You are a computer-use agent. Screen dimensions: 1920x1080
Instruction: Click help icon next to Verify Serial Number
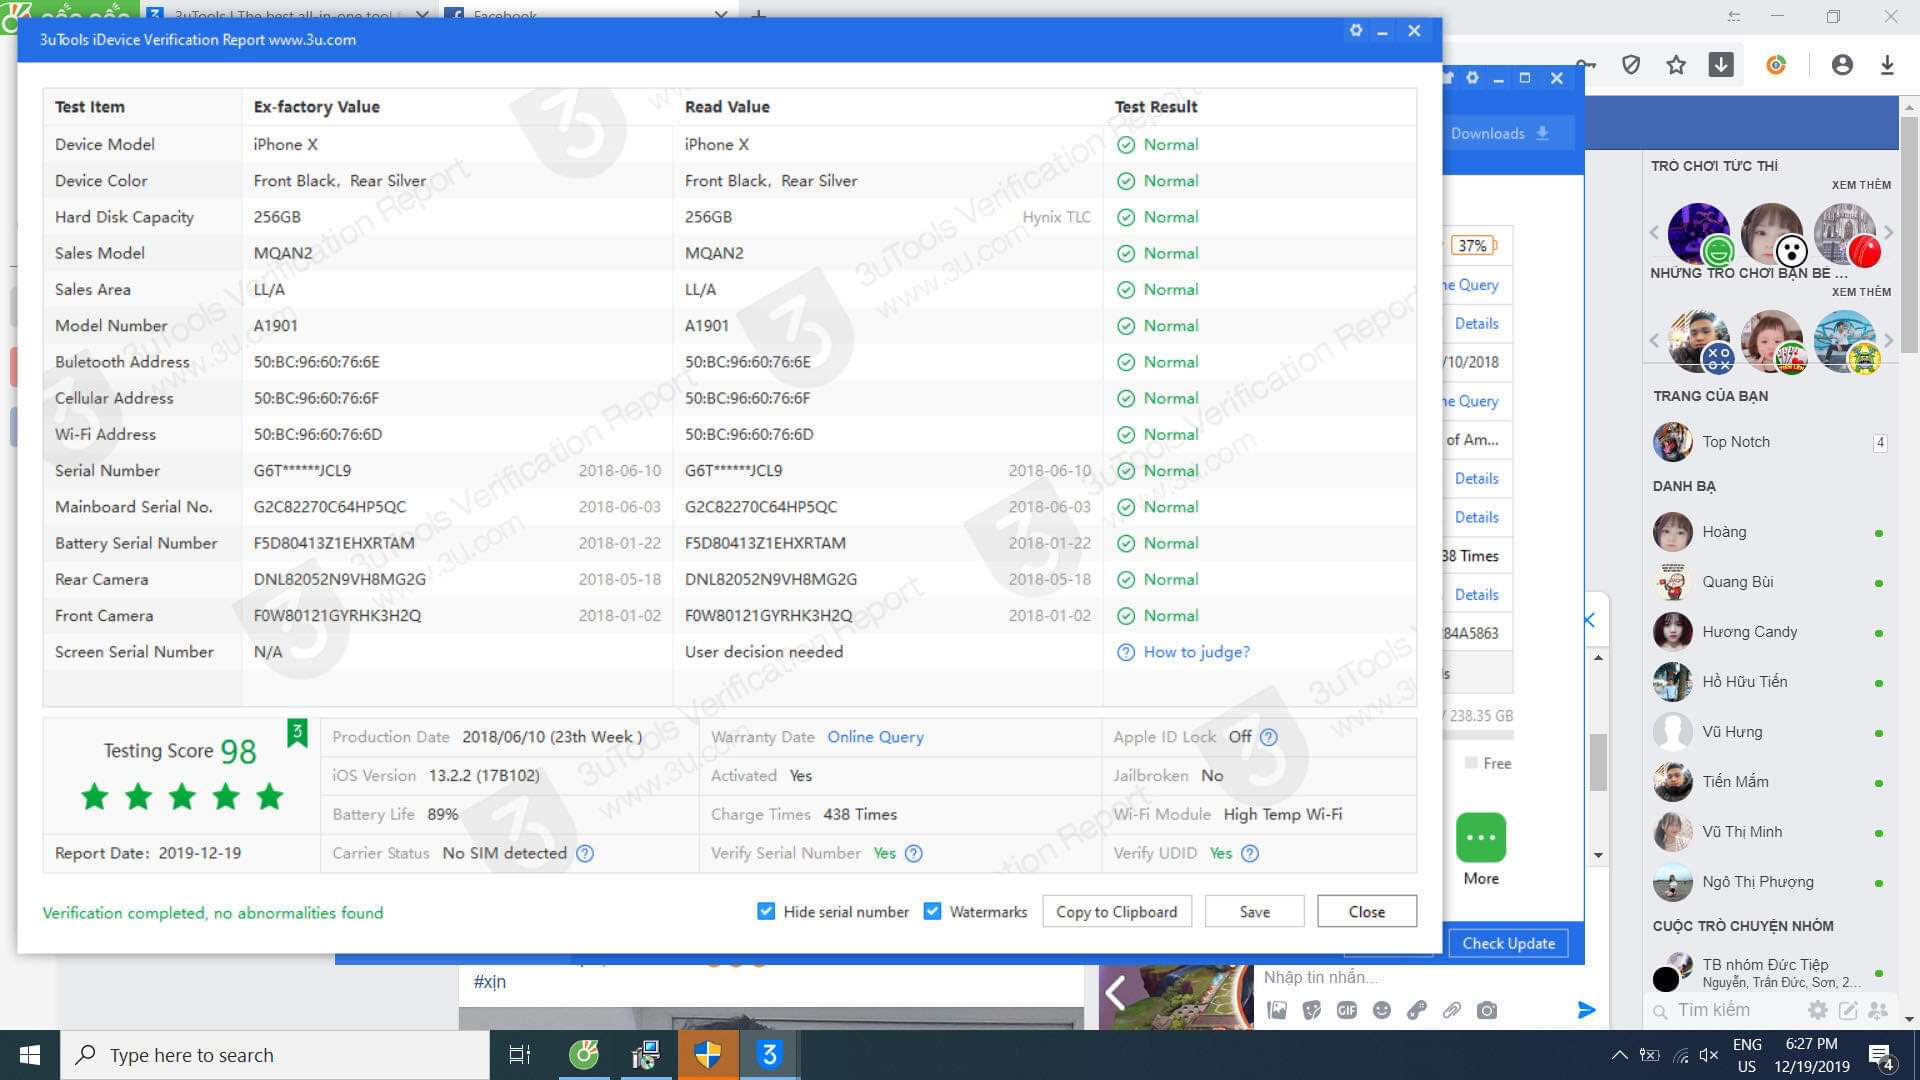(x=913, y=853)
